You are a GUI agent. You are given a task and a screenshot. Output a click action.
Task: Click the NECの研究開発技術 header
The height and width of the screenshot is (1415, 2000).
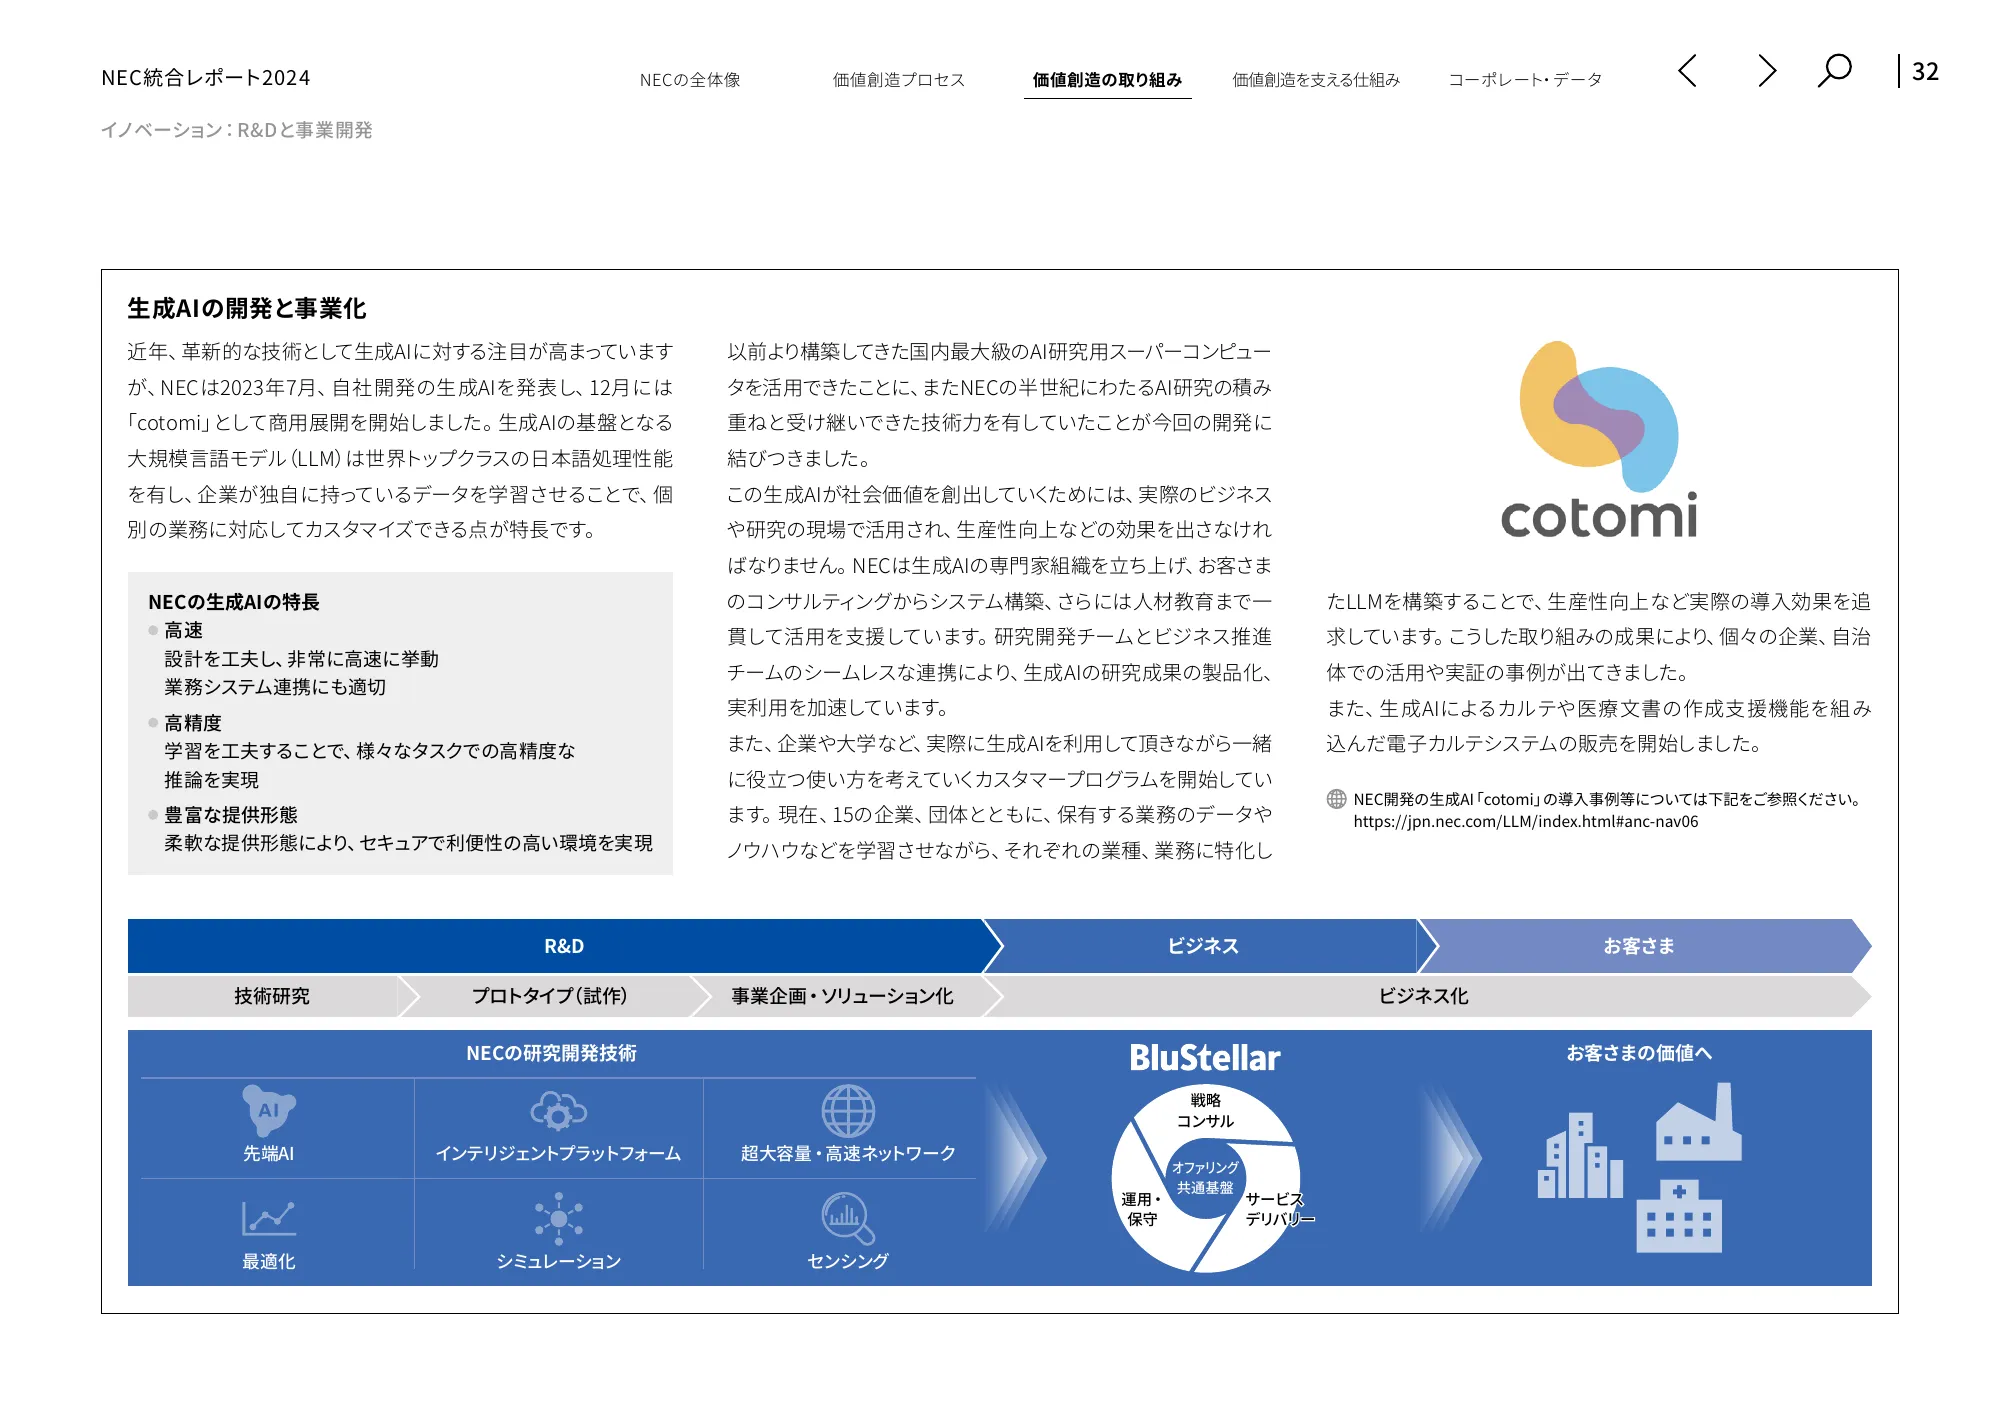pyautogui.click(x=551, y=1053)
